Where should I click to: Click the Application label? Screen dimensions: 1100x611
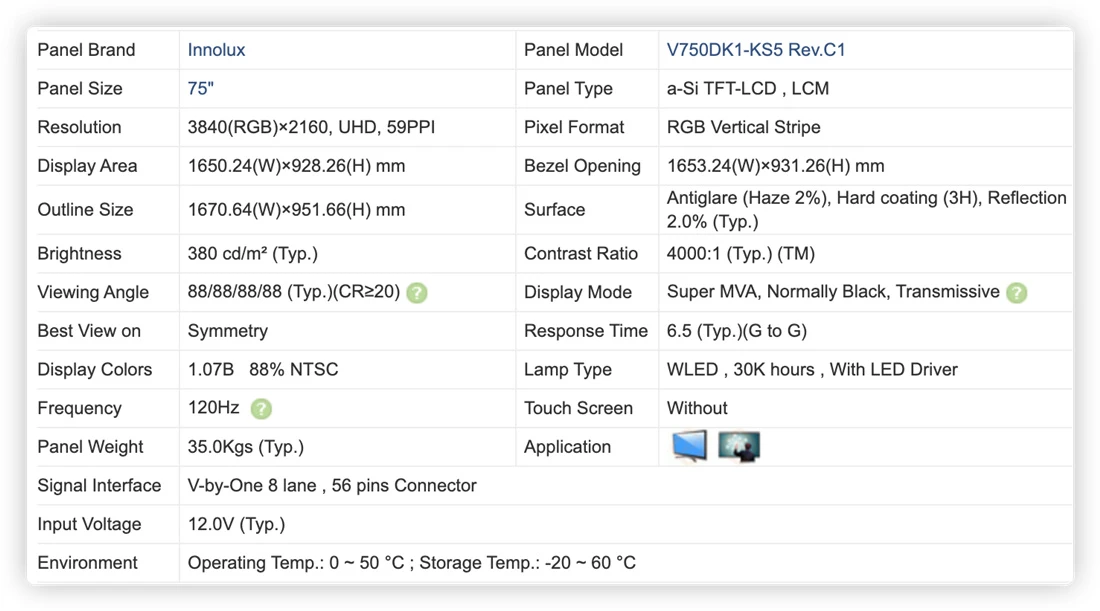pos(567,447)
